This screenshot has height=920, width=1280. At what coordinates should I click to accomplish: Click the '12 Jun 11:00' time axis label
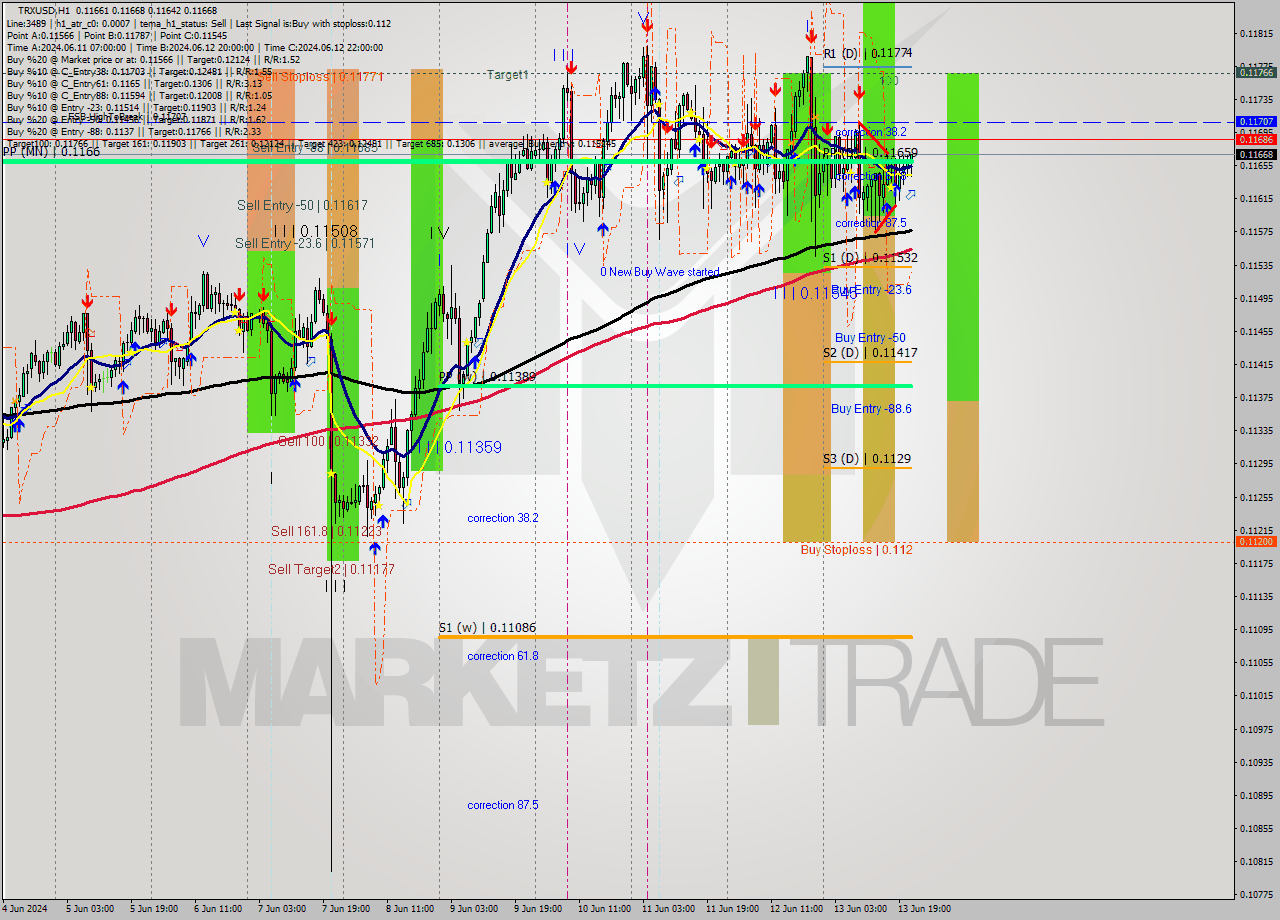coord(796,909)
